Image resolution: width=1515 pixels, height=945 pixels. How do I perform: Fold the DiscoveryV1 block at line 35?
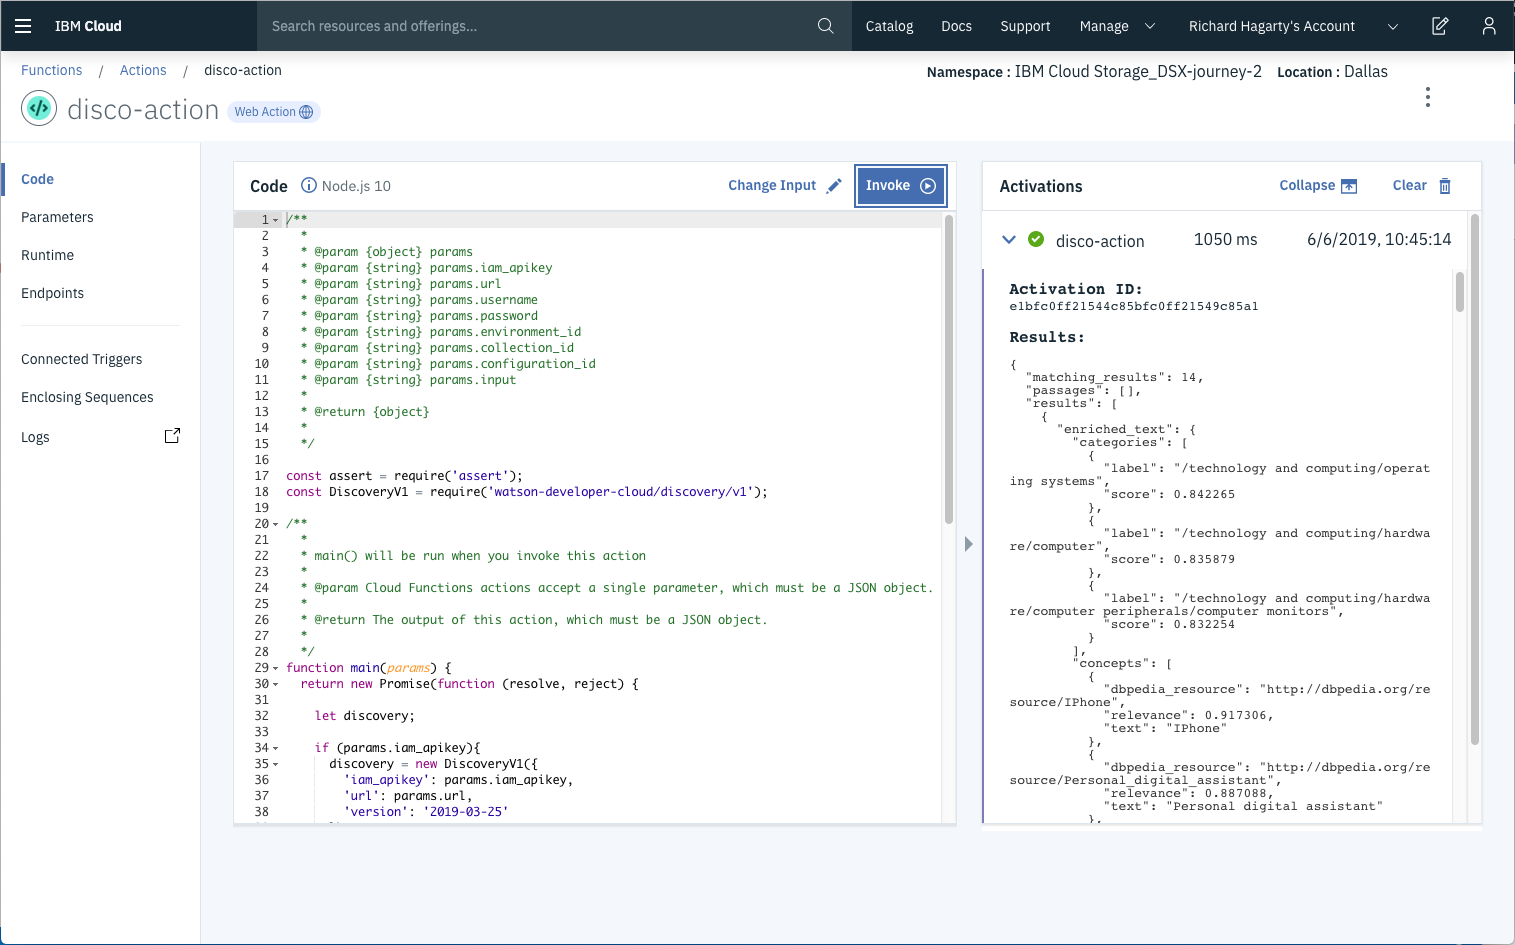[276, 764]
